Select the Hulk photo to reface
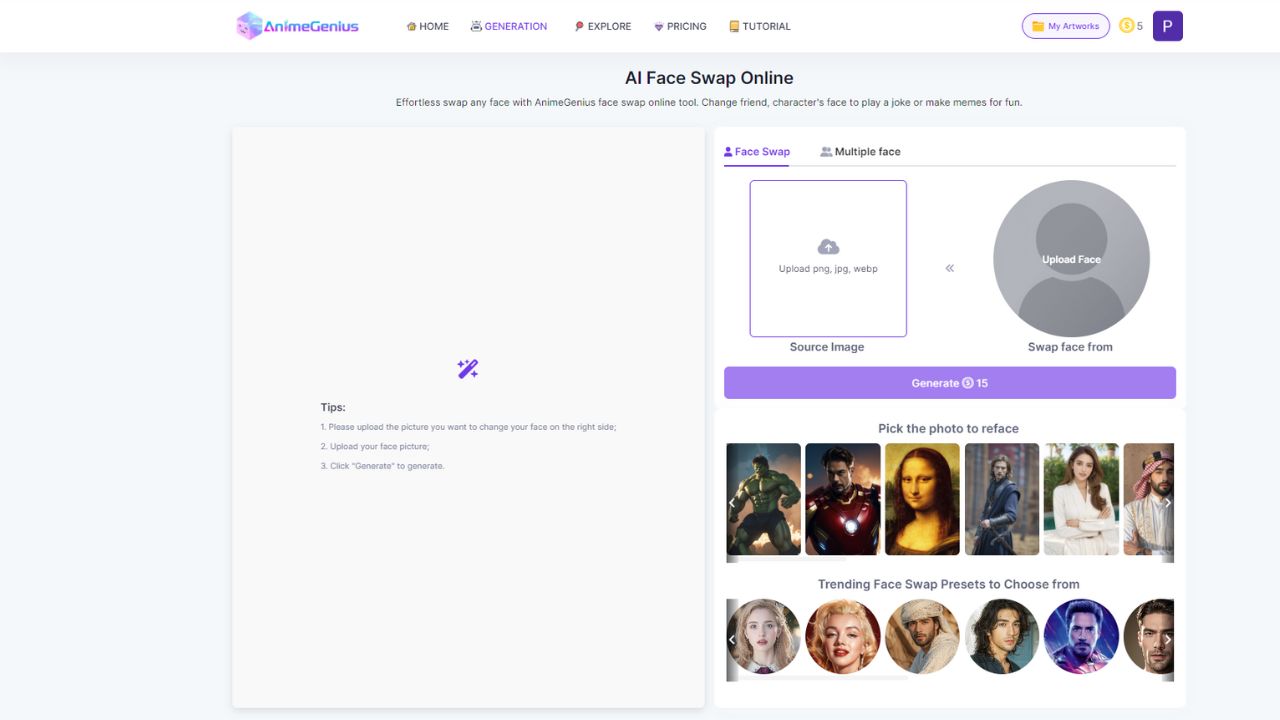This screenshot has height=720, width=1280. (763, 499)
